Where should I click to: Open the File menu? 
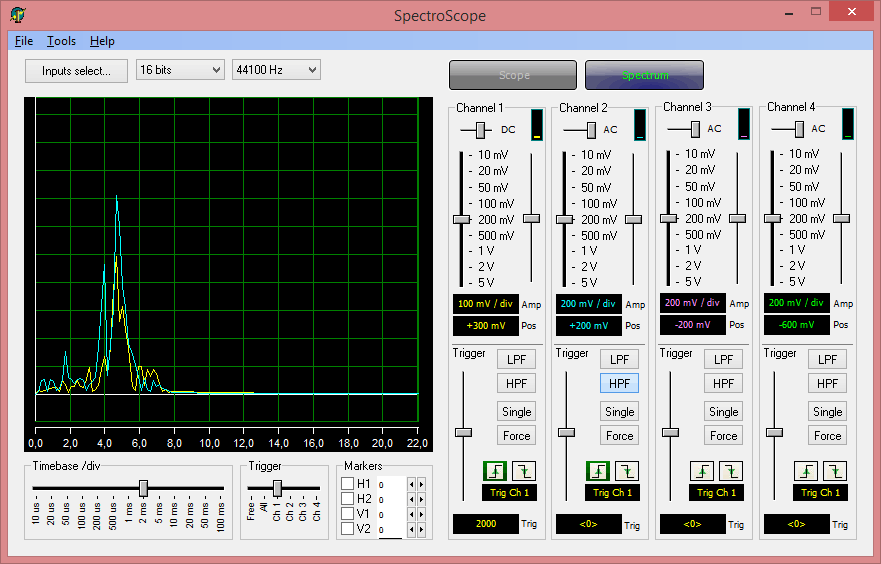click(24, 41)
